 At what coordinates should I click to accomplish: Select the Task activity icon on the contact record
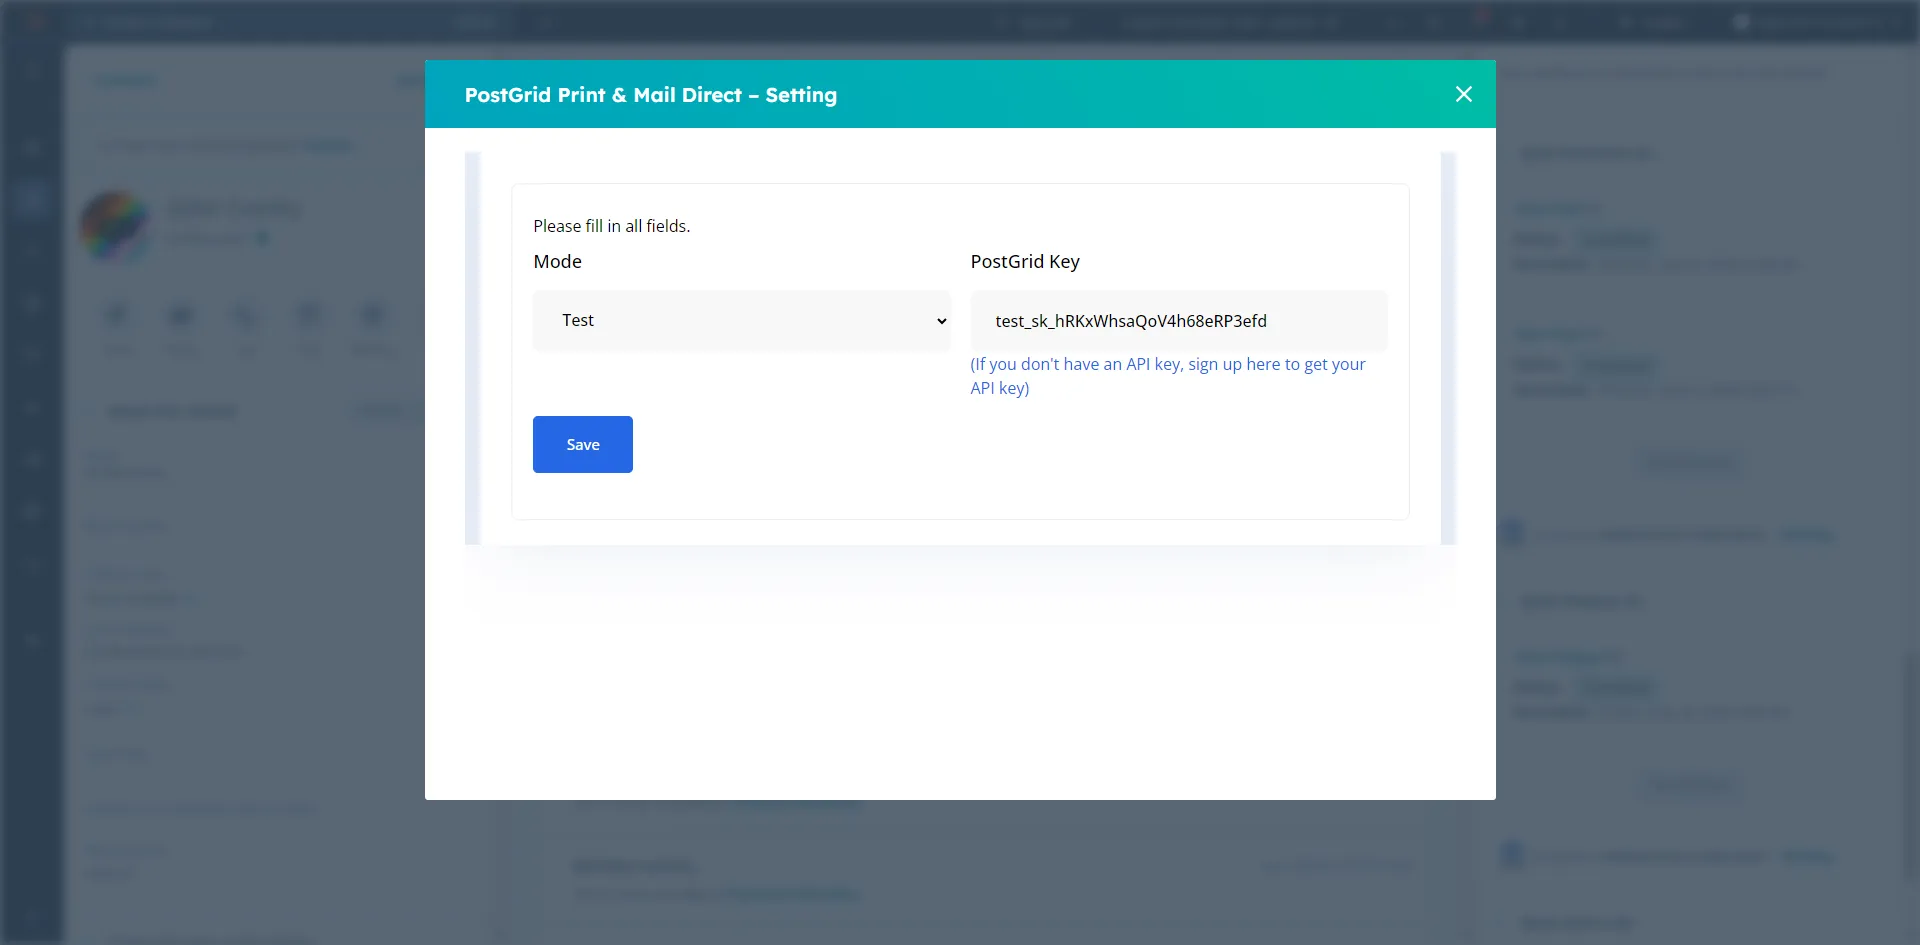pyautogui.click(x=309, y=318)
